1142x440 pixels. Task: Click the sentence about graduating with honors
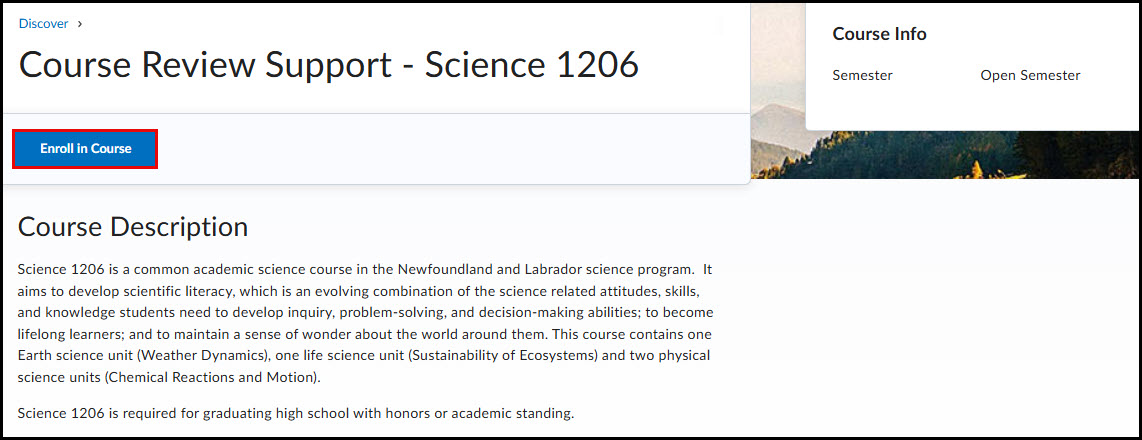tap(296, 414)
